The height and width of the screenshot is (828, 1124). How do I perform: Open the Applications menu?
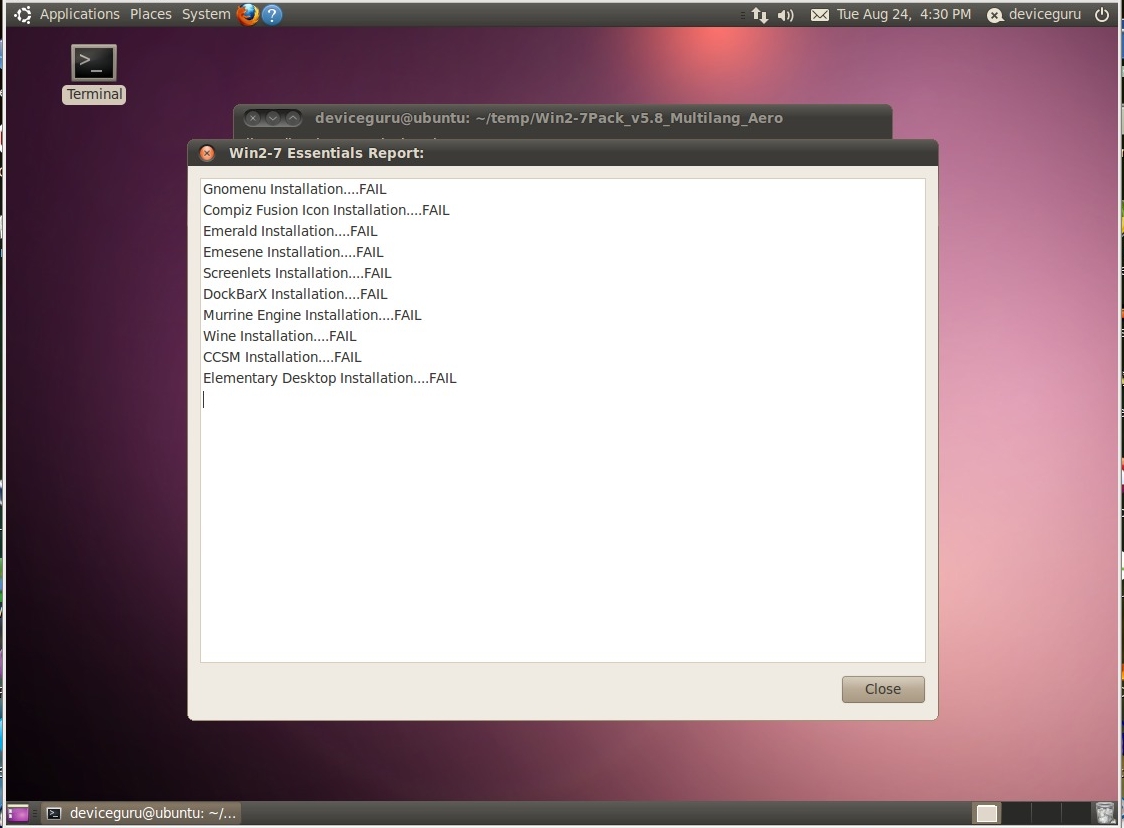(80, 14)
